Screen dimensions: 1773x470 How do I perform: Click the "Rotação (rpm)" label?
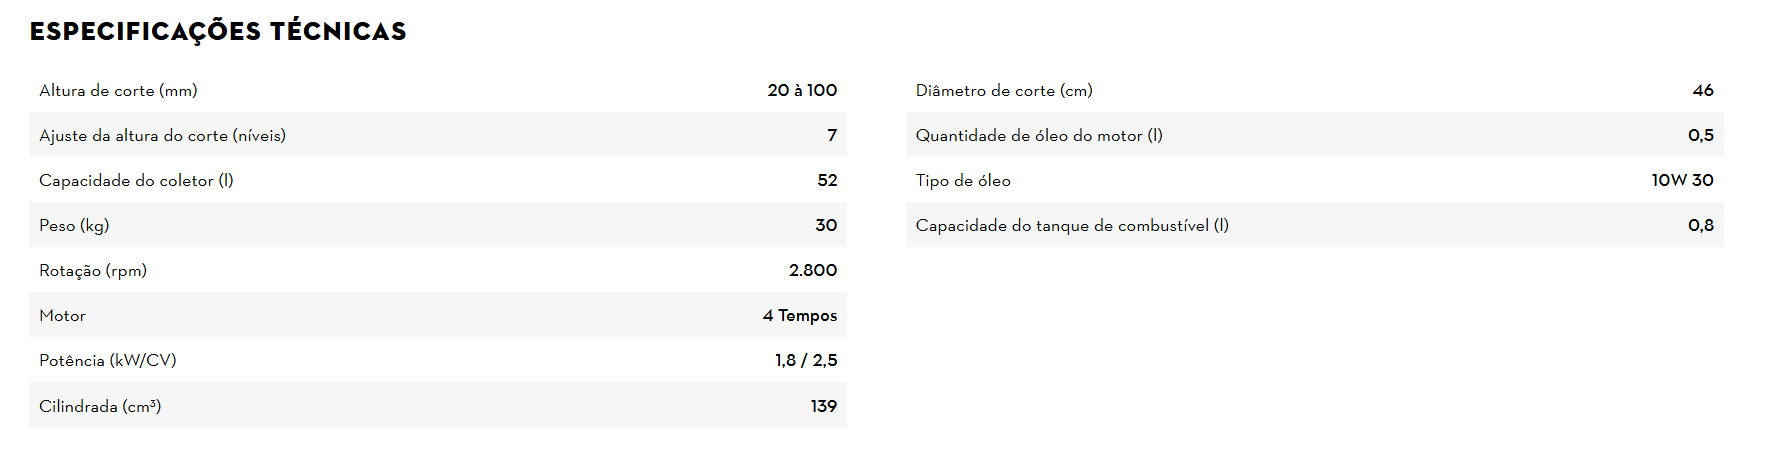point(93,270)
